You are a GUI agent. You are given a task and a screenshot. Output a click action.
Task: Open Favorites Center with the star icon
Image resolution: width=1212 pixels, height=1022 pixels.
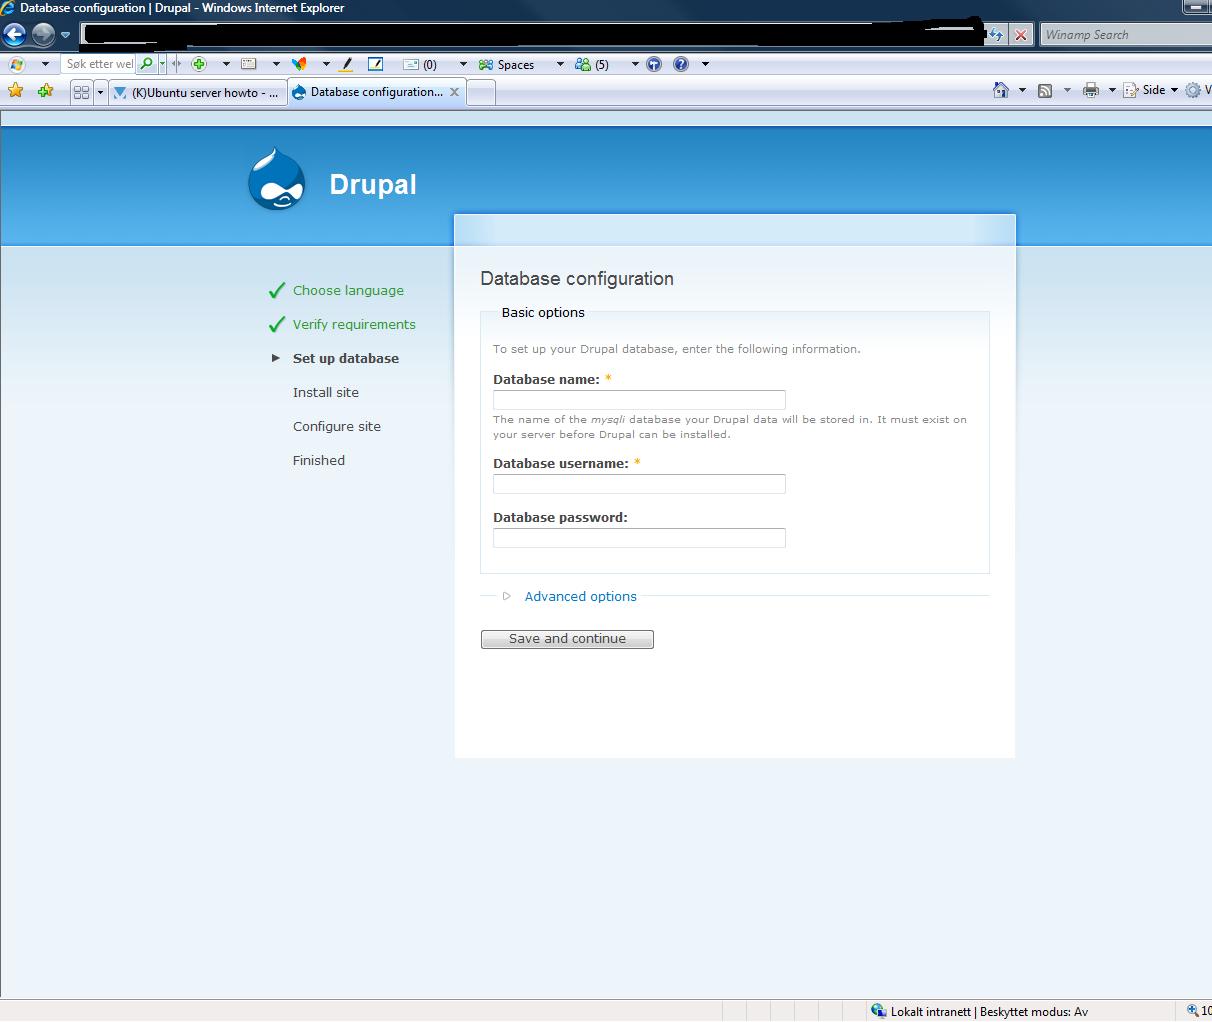click(x=15, y=91)
